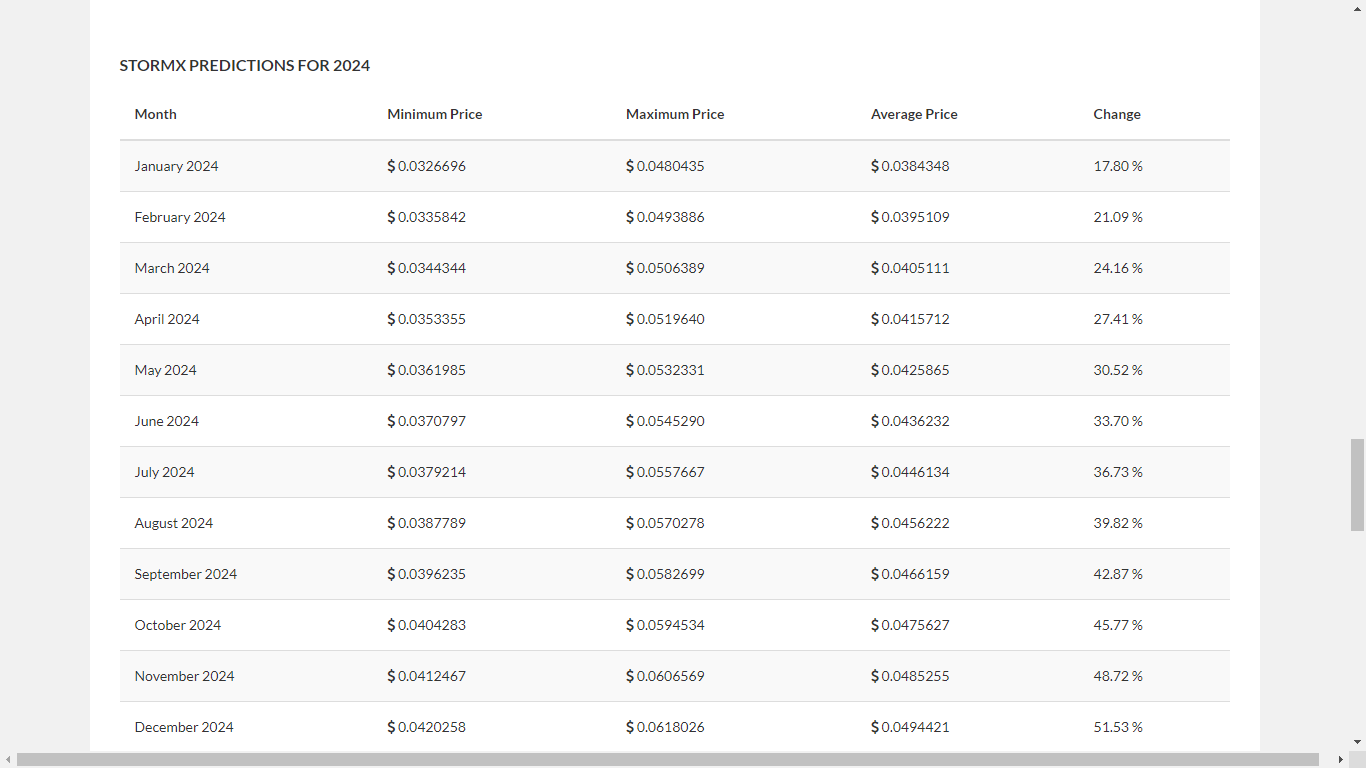The height and width of the screenshot is (768, 1366).
Task: Click December average price $0.0494421
Action: [910, 727]
